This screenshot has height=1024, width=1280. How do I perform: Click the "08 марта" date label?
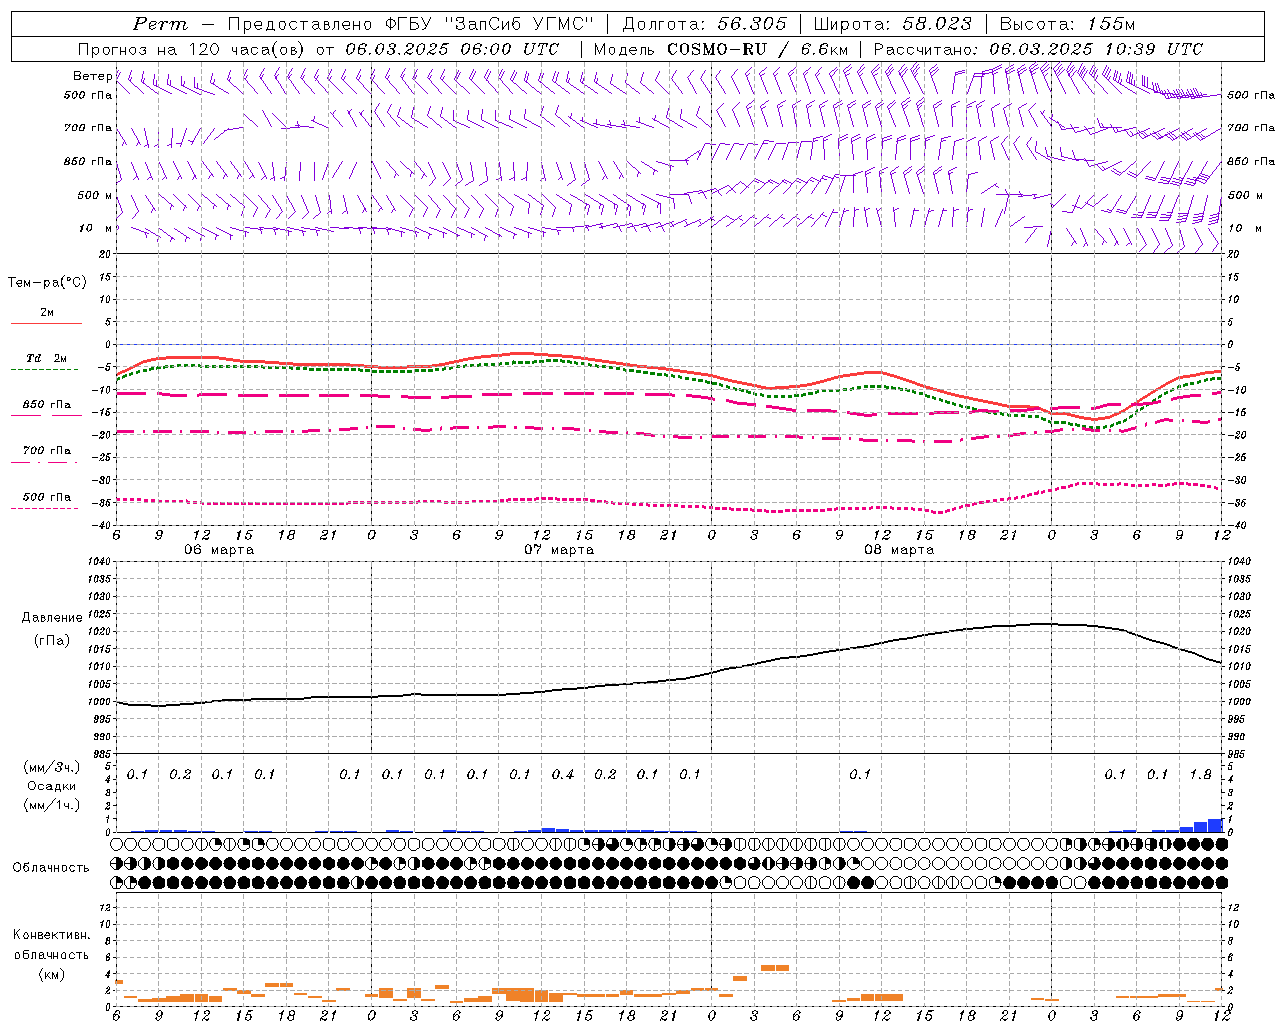tap(899, 550)
